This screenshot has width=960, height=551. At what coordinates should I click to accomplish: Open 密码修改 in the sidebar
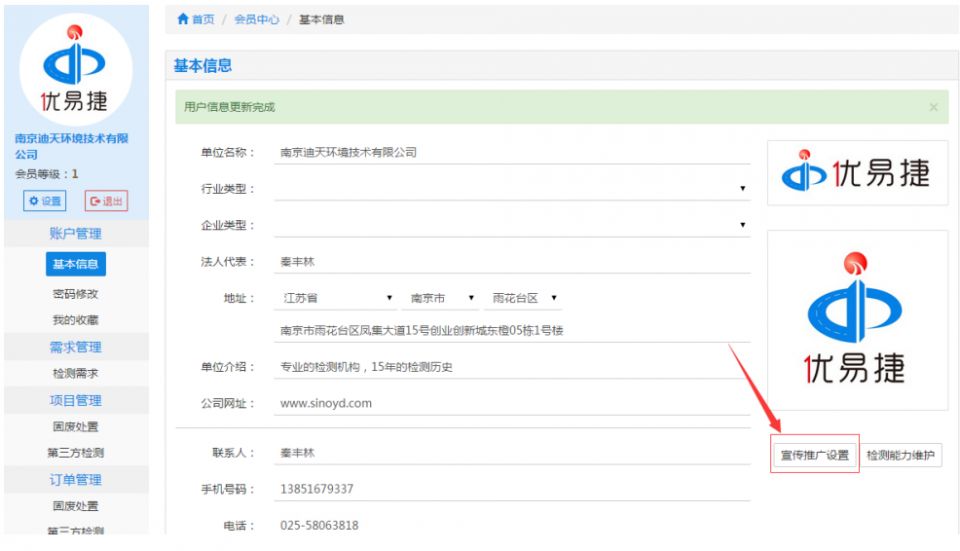coord(75,294)
